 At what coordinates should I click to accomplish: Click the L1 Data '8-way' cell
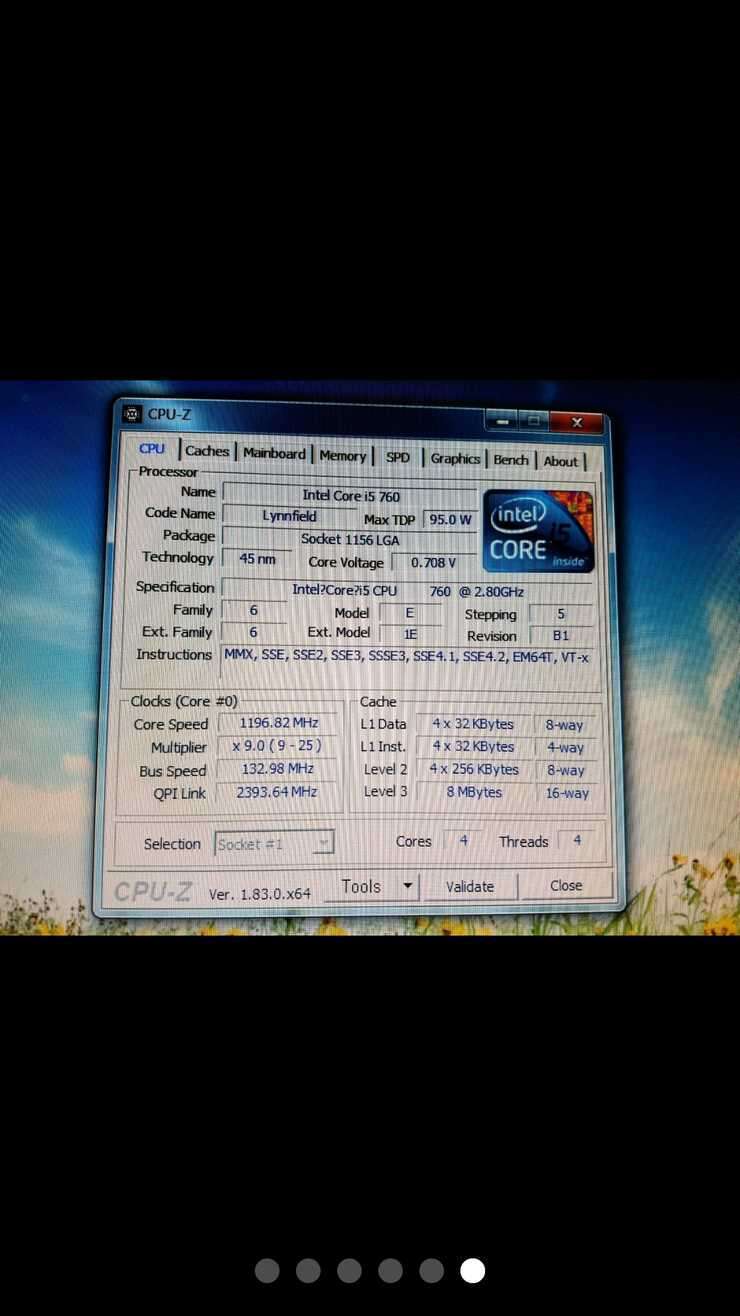pyautogui.click(x=565, y=725)
